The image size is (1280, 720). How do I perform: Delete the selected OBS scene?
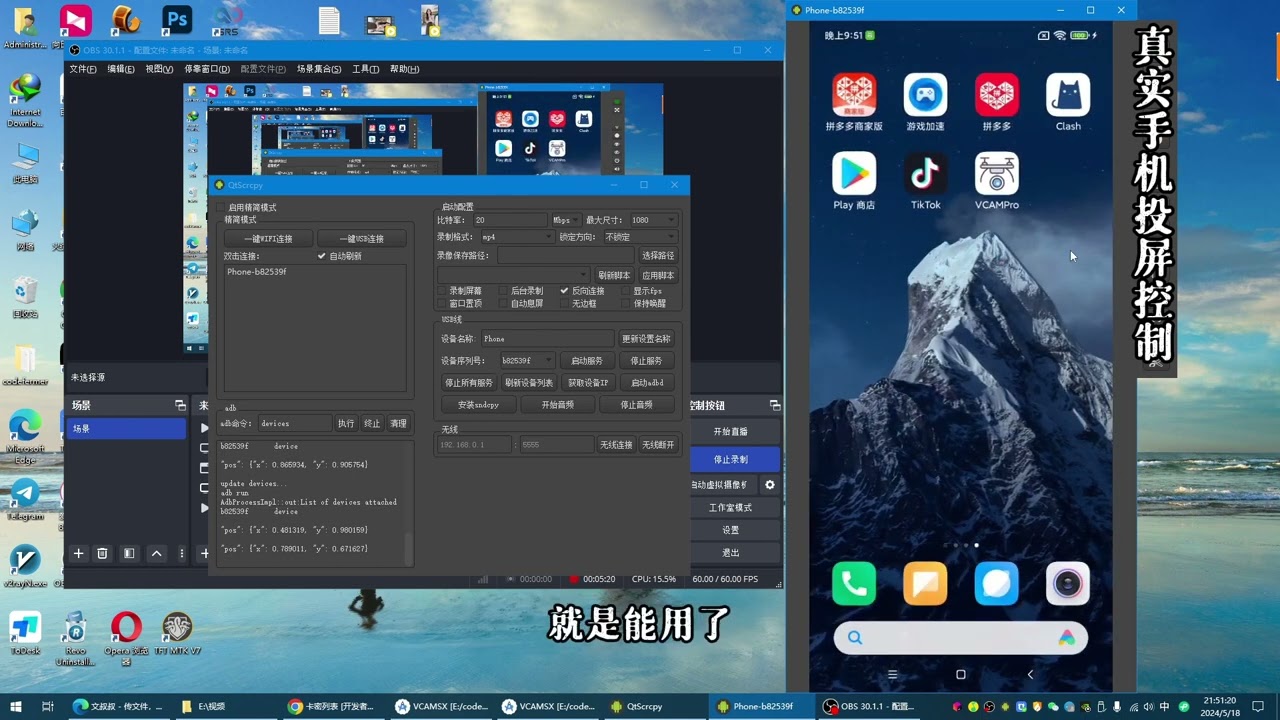102,553
